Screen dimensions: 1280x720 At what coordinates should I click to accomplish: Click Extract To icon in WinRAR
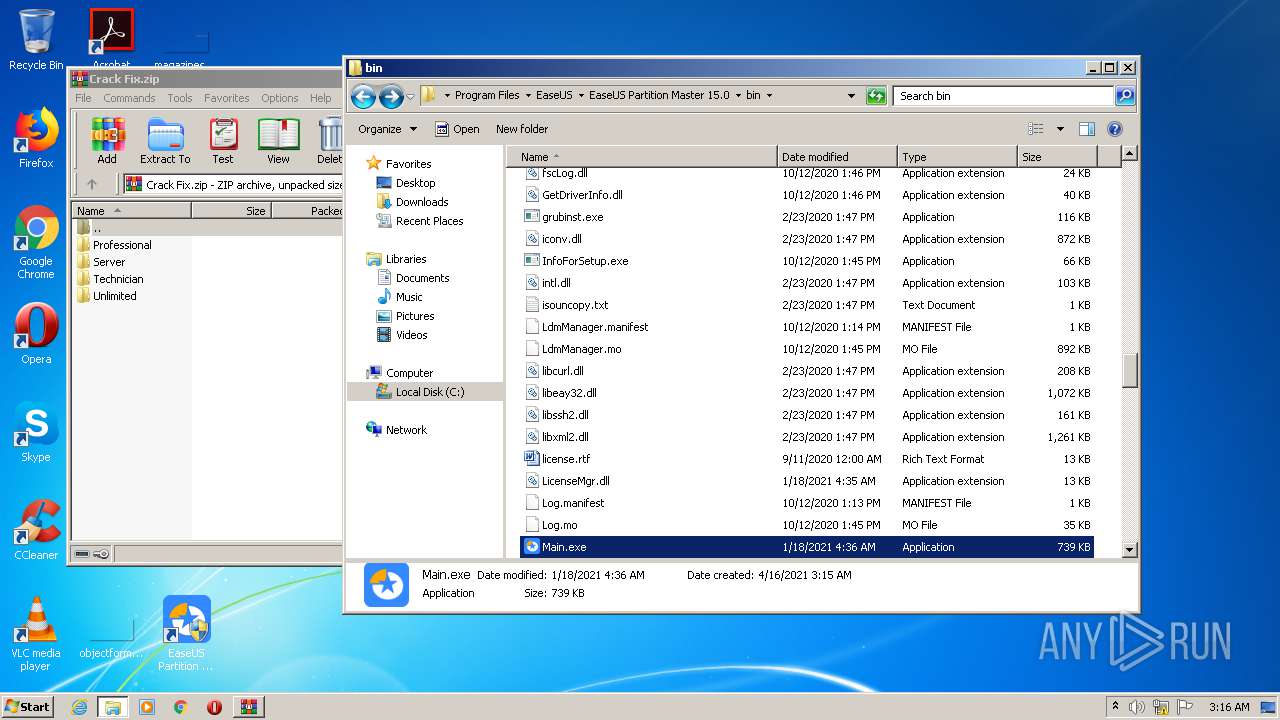[x=165, y=140]
